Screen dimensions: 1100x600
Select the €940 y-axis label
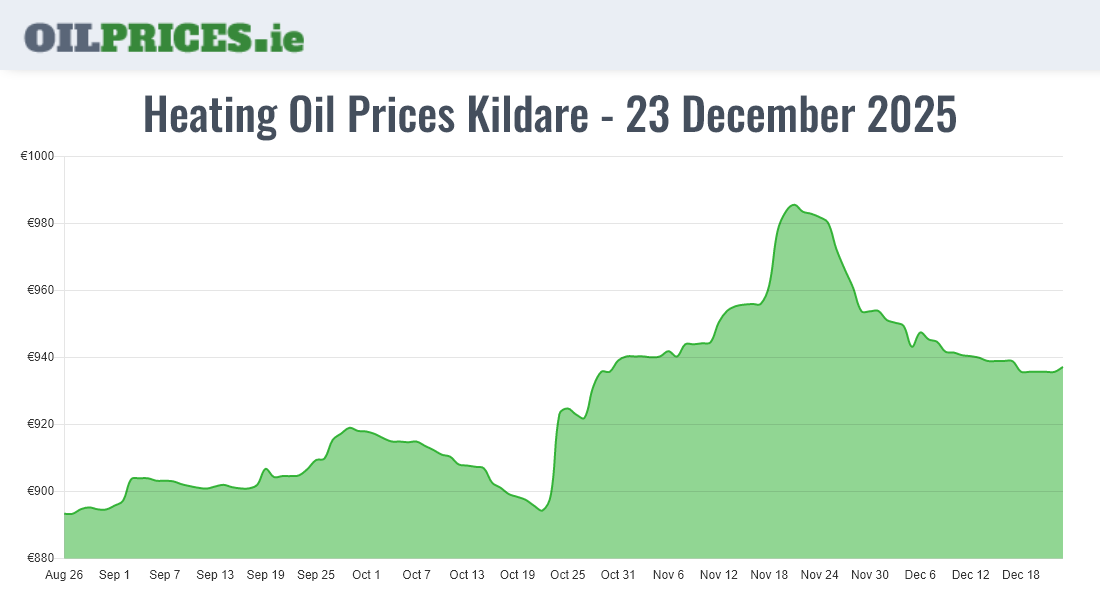point(39,357)
